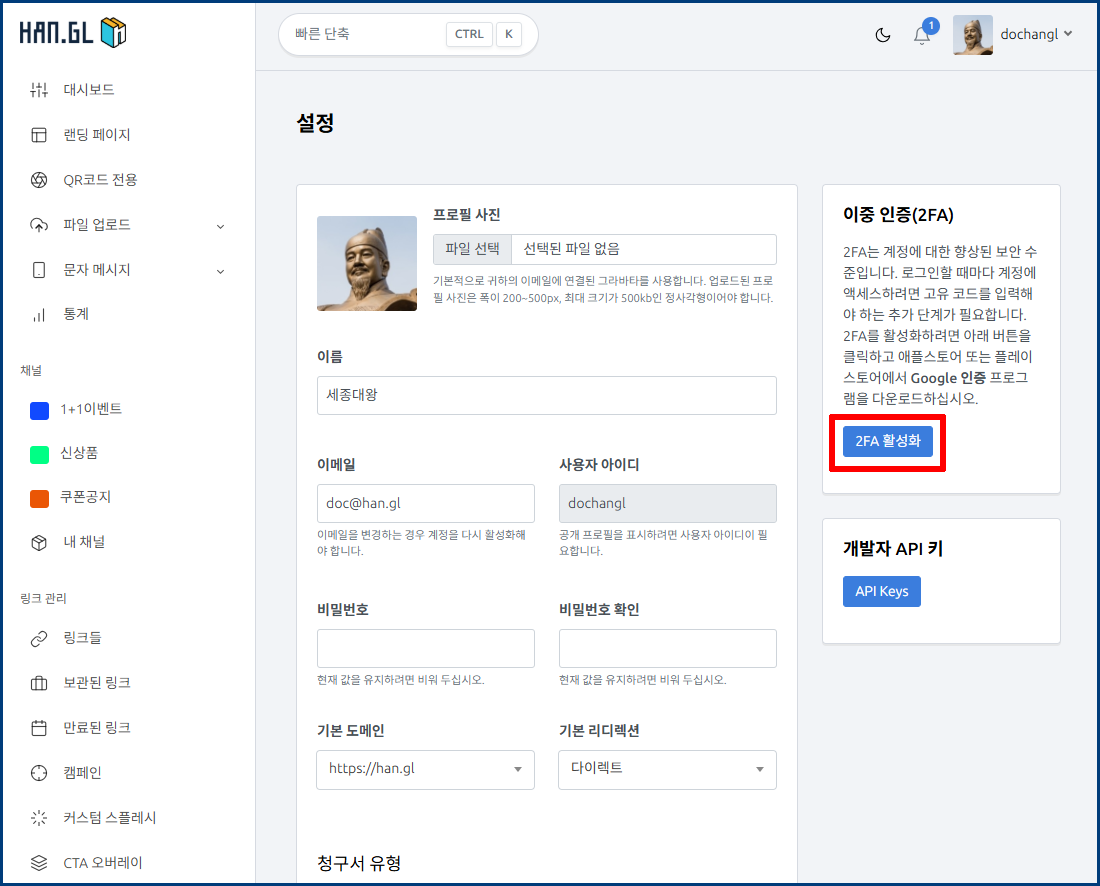
Task: Click the profile photo thumbnail
Action: click(x=367, y=263)
